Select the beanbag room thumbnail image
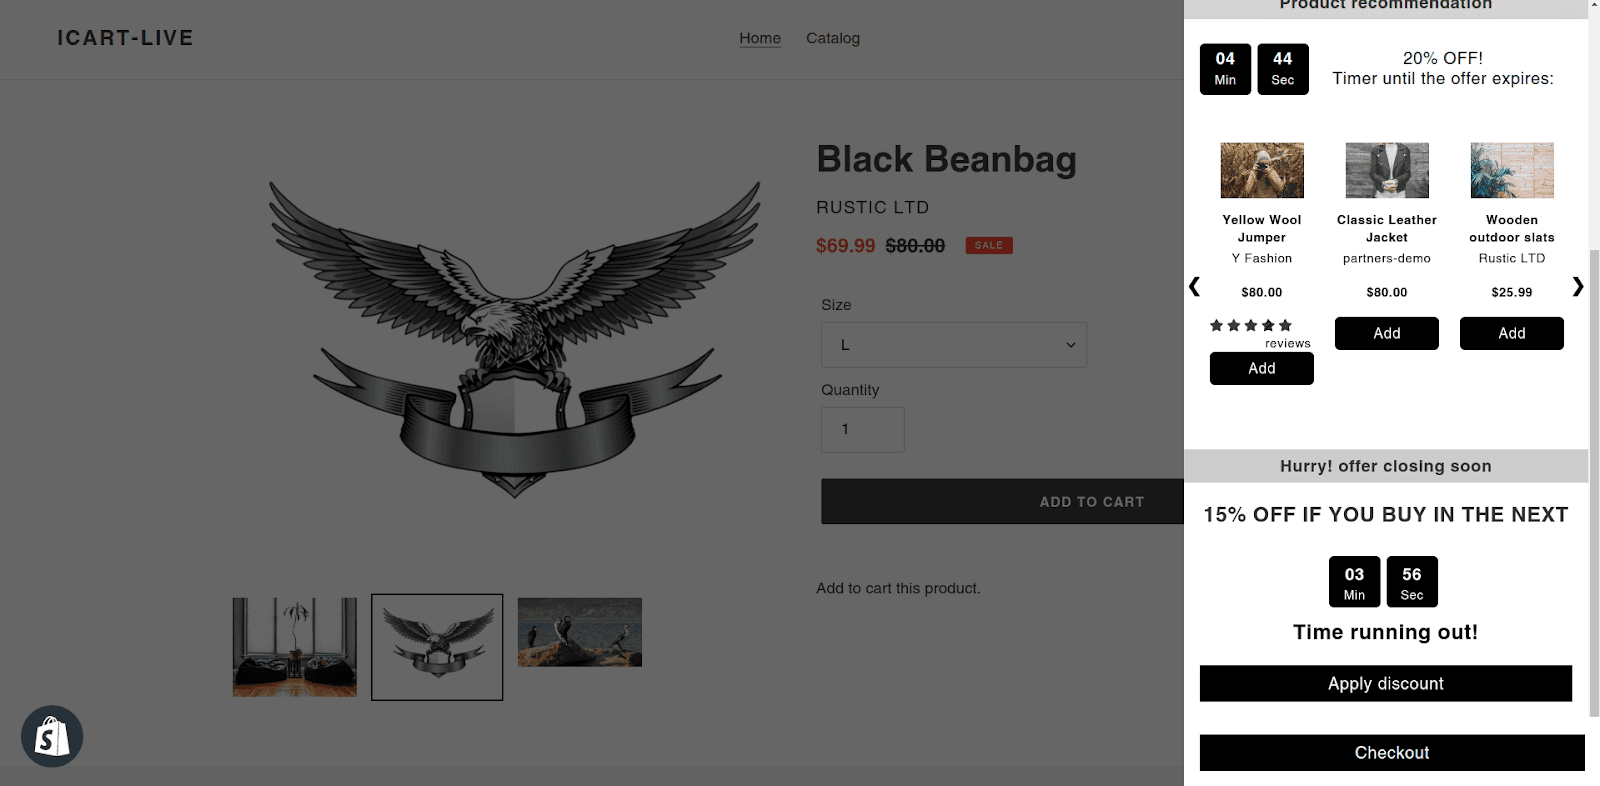This screenshot has width=1600, height=786. [x=295, y=647]
